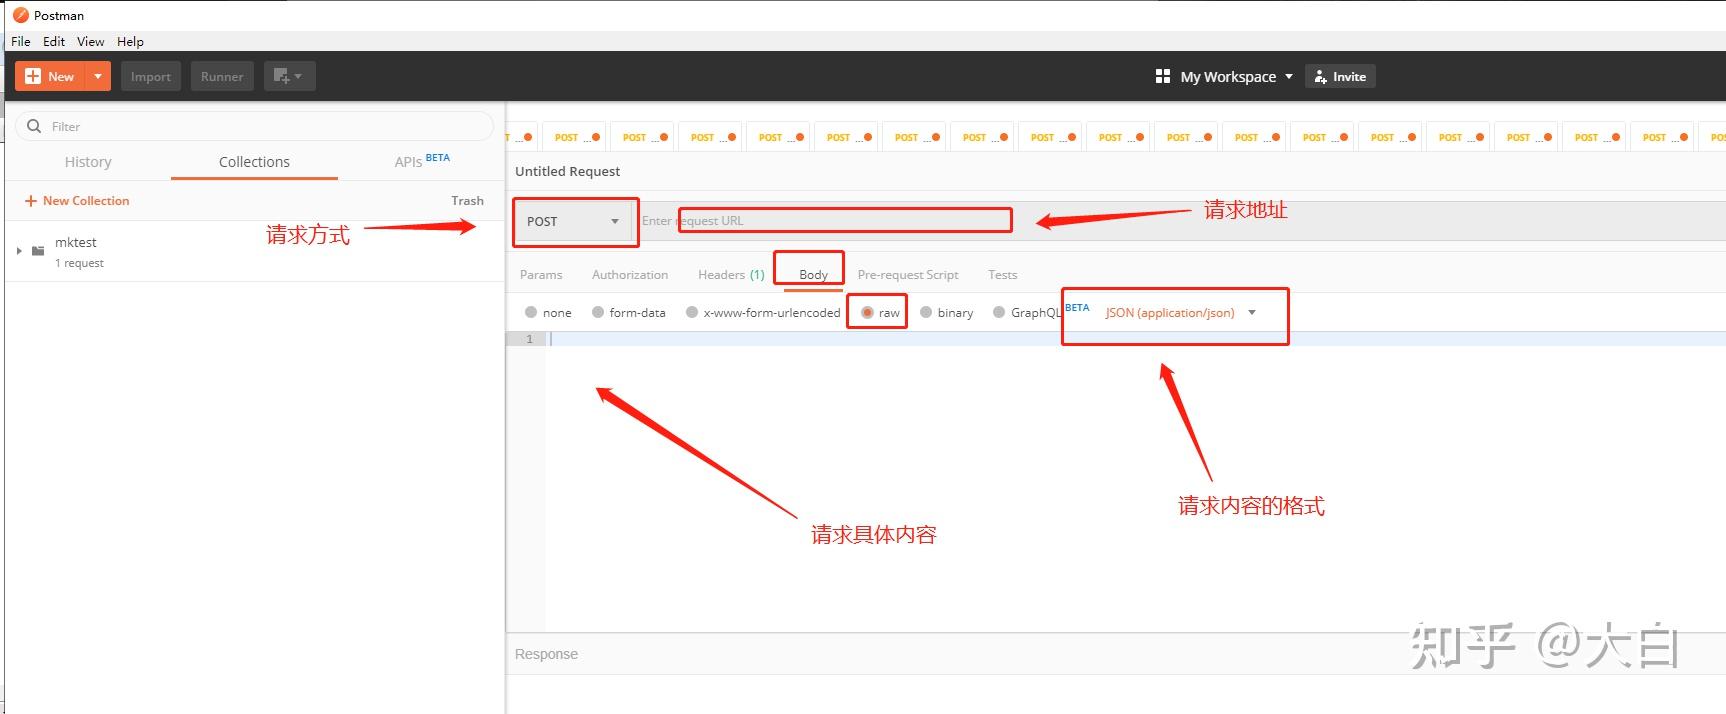Screen dimensions: 1726x714
Task: Click the new window icon in the toolbar
Action: (x=289, y=76)
